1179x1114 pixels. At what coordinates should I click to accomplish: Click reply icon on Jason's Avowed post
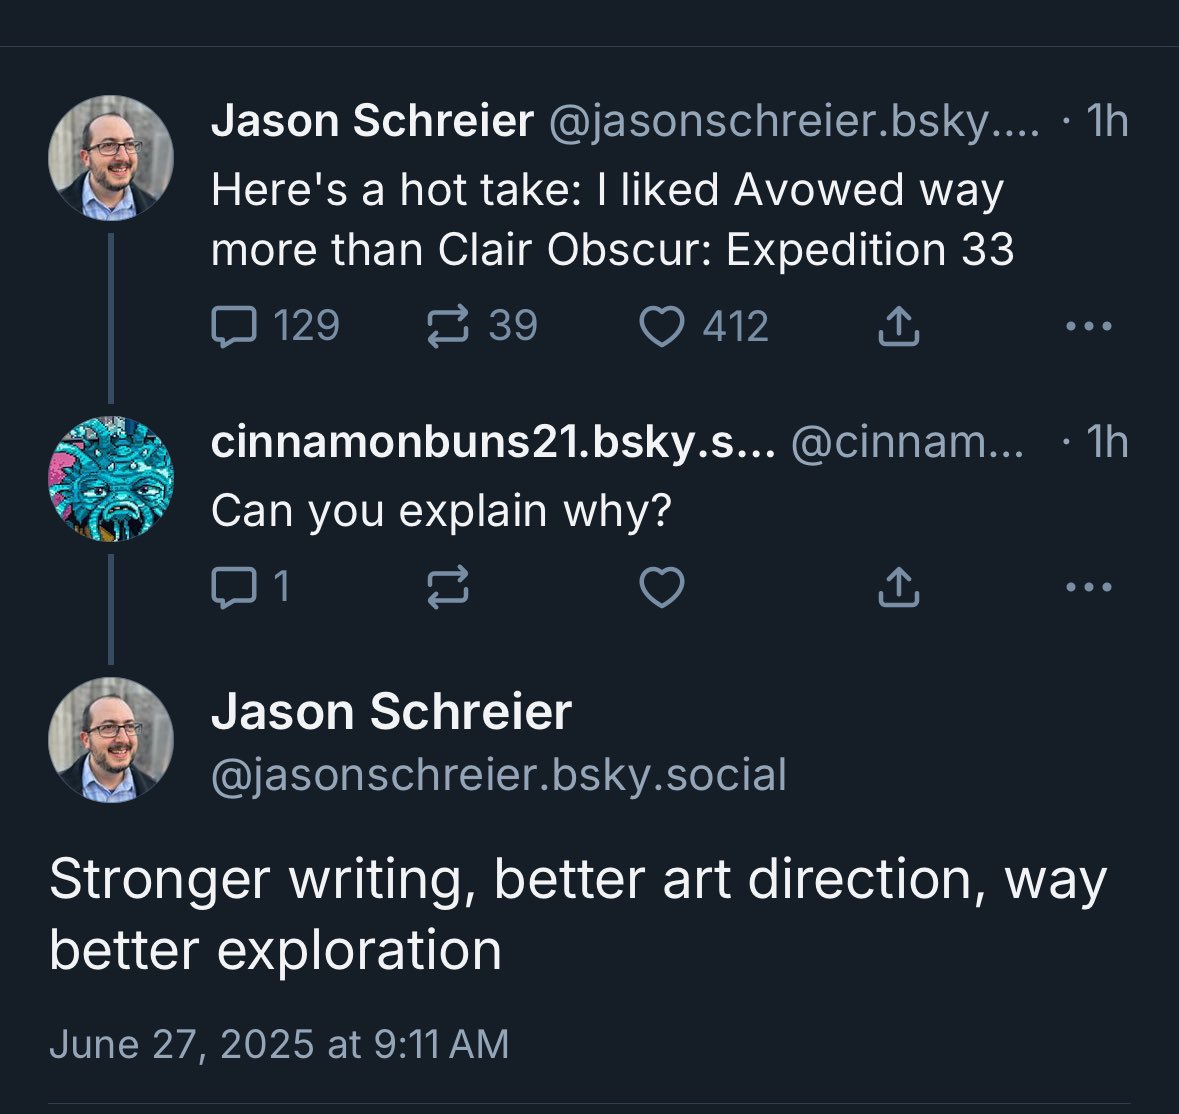(235, 327)
